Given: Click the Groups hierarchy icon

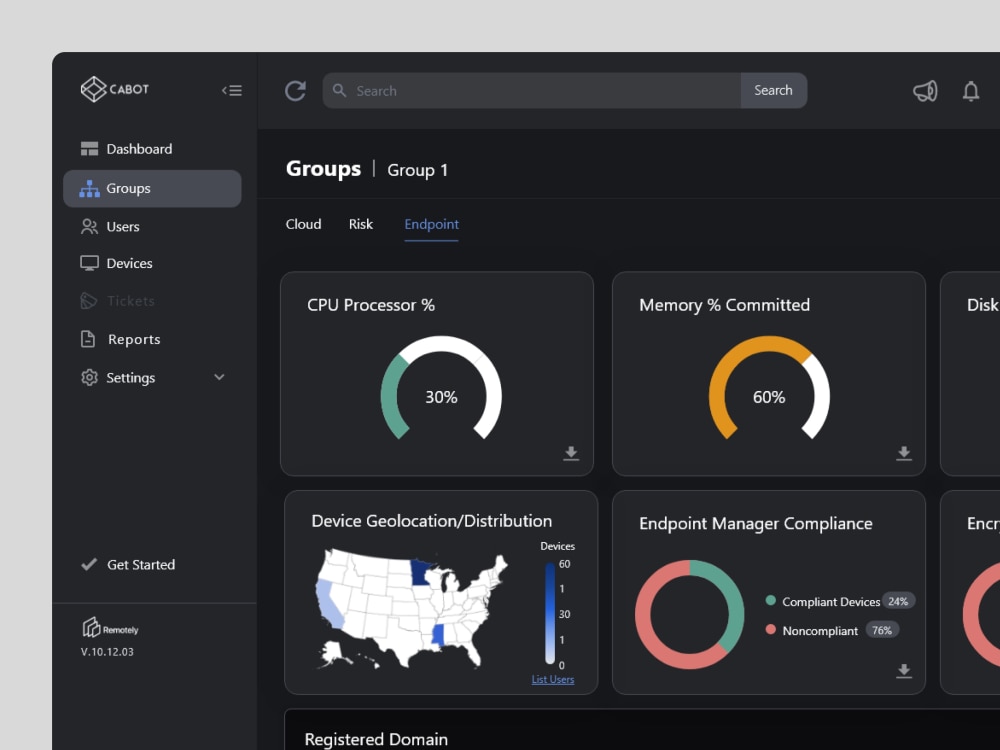Looking at the screenshot, I should coord(89,188).
